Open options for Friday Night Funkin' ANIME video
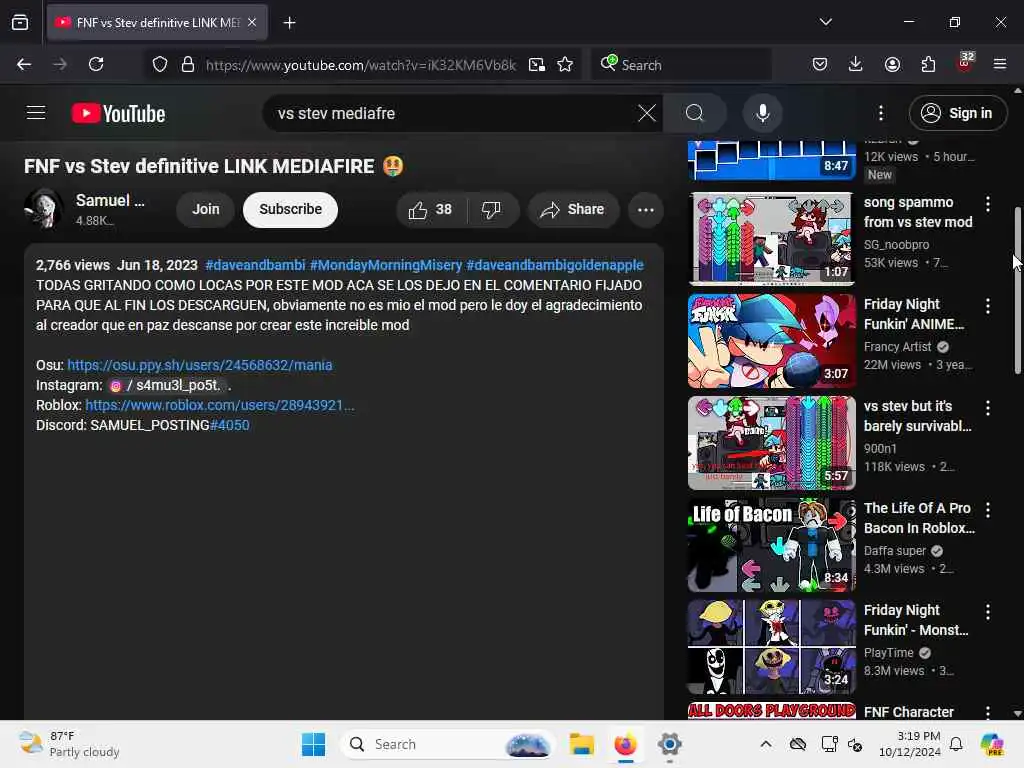Screen dimensions: 1024x768 point(987,306)
